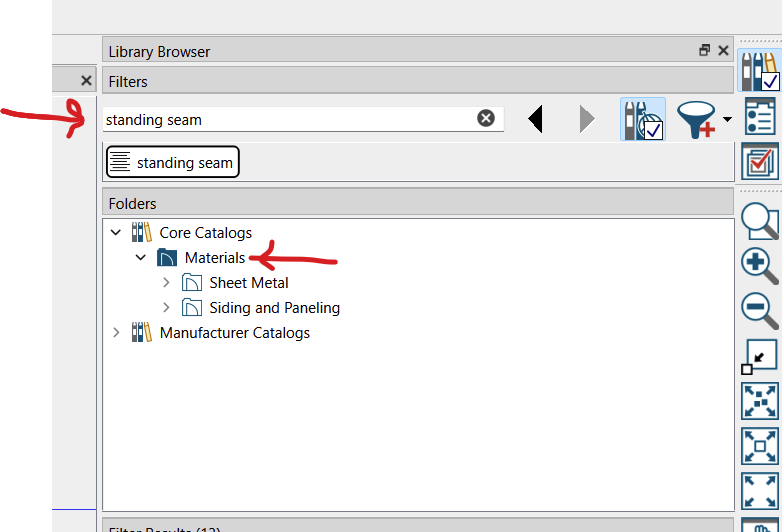The width and height of the screenshot is (782, 532).
Task: Clear the standing seam search text
Action: click(485, 119)
